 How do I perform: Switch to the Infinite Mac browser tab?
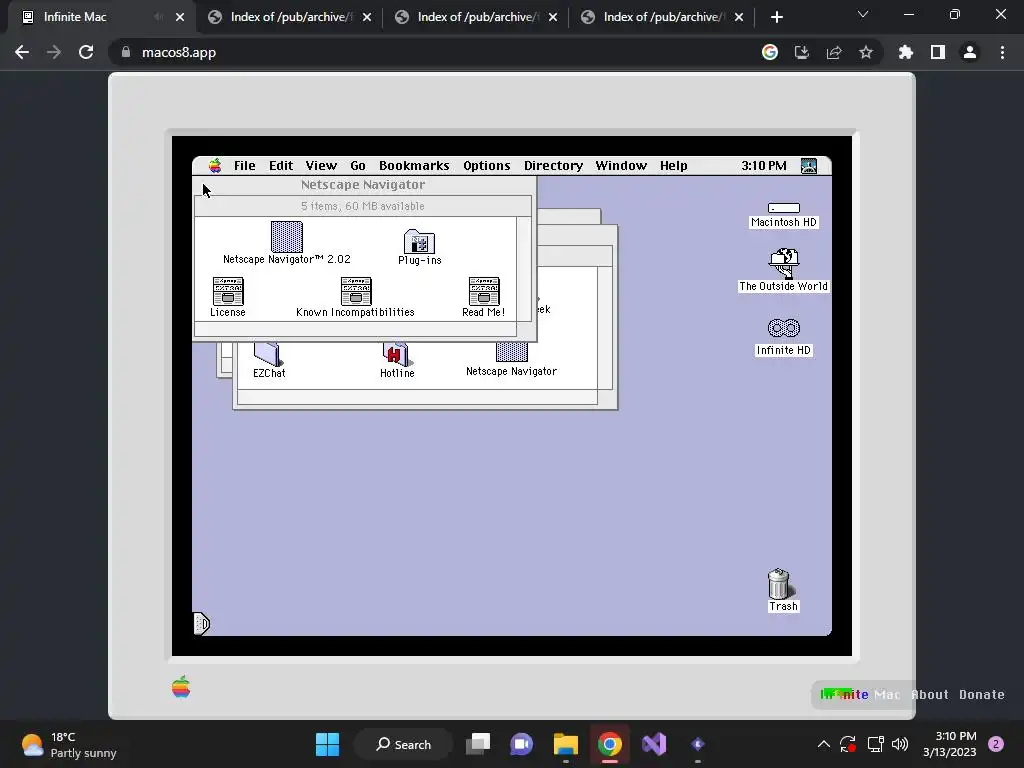tap(99, 17)
